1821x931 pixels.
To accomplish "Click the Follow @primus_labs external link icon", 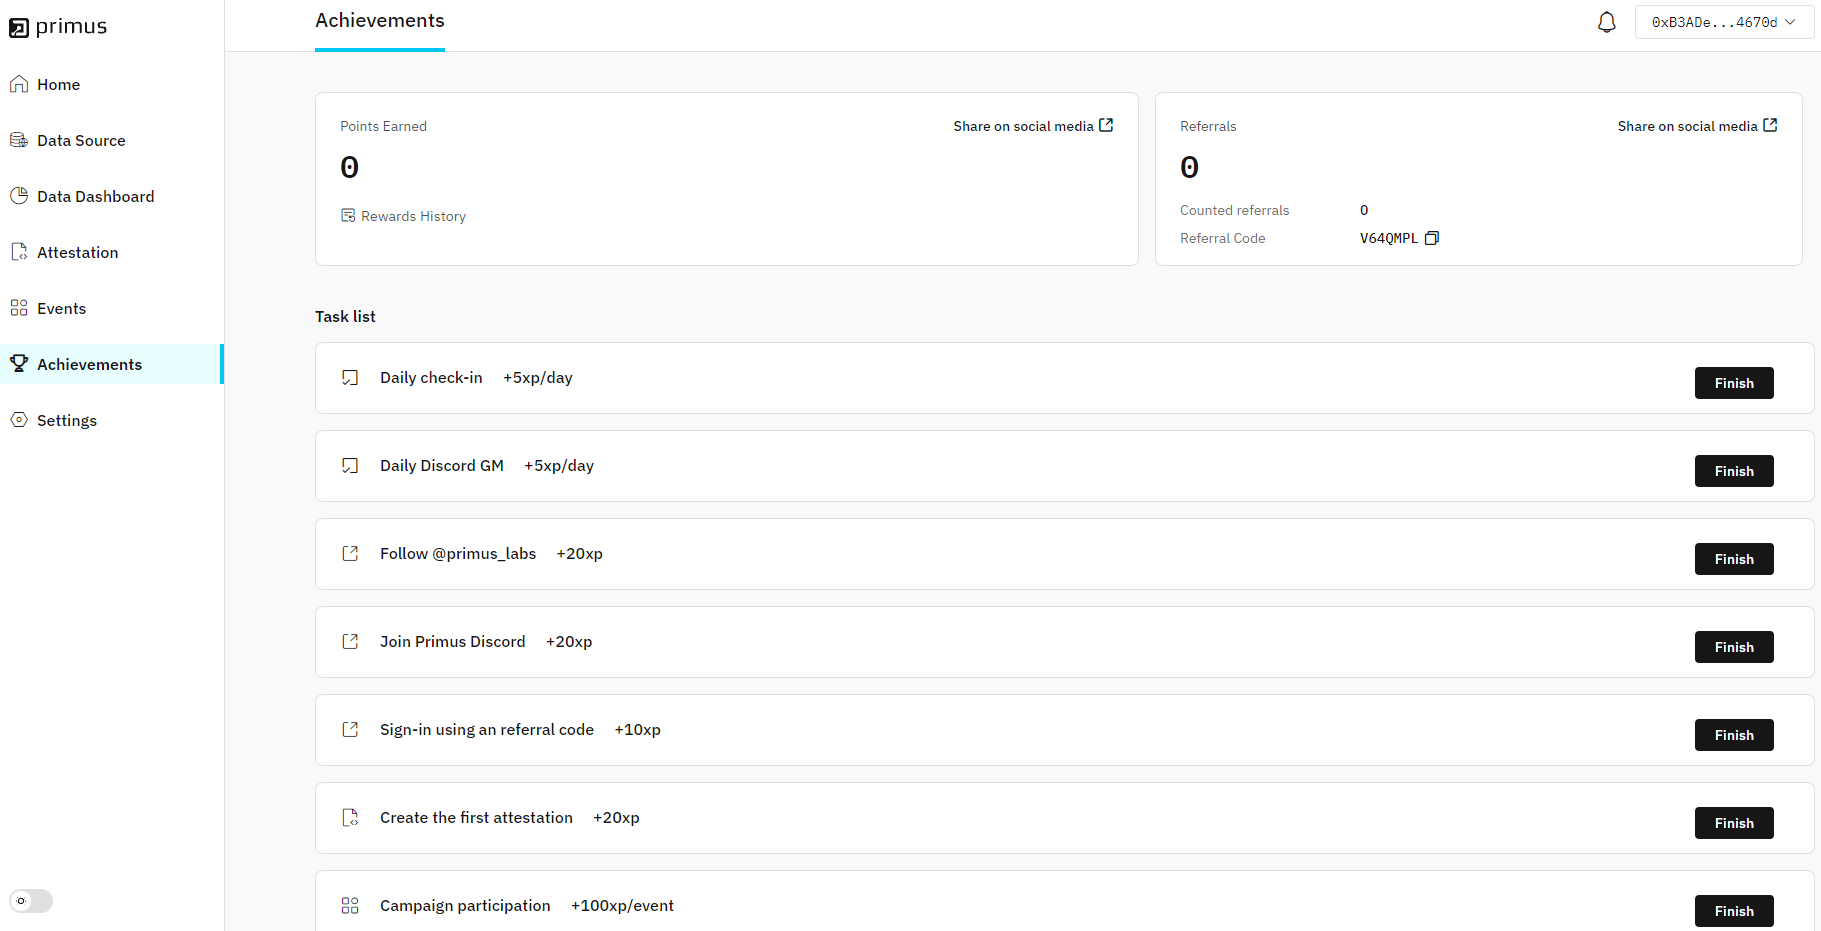I will (x=350, y=554).
